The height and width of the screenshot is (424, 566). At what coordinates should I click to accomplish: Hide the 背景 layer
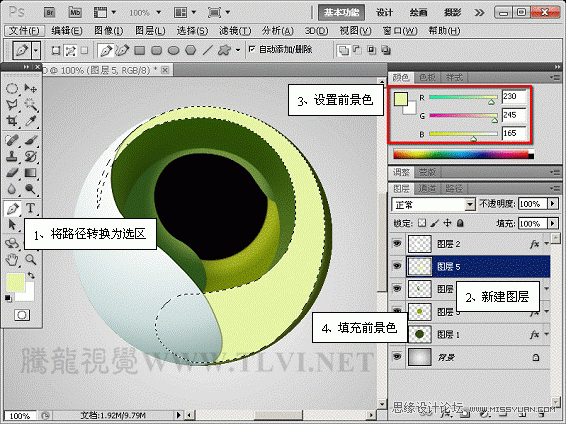coord(397,357)
